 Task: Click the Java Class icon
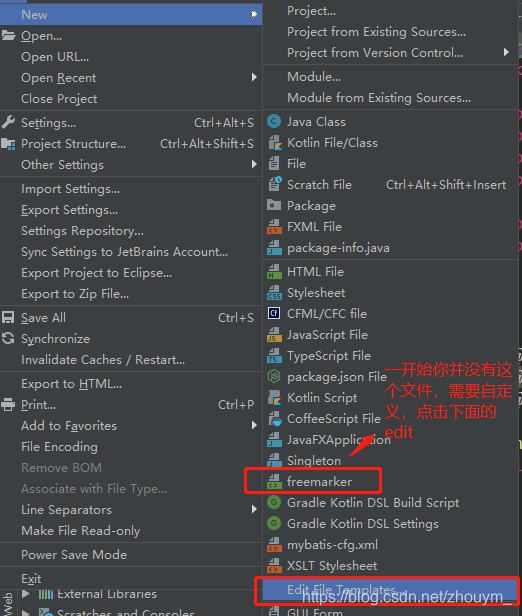click(x=274, y=121)
